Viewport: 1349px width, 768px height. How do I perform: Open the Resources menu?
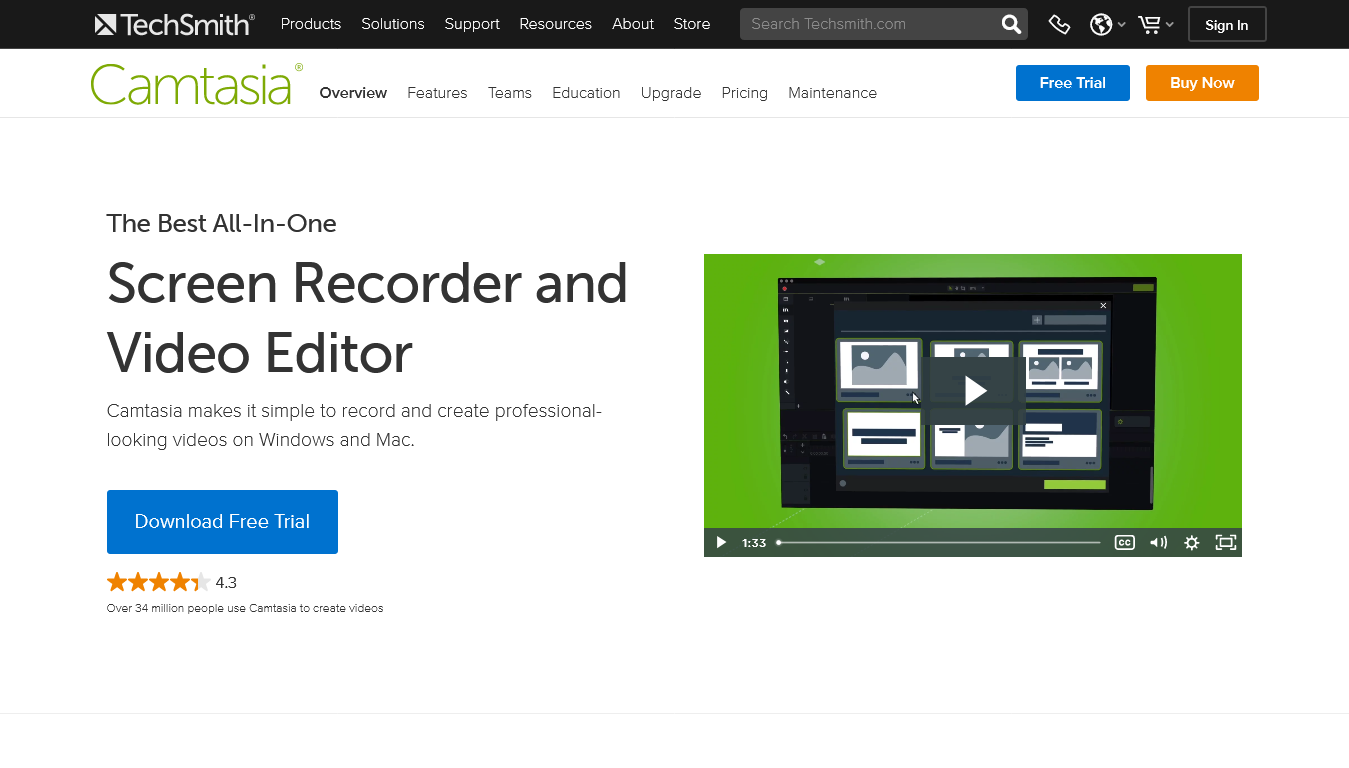[x=555, y=24]
